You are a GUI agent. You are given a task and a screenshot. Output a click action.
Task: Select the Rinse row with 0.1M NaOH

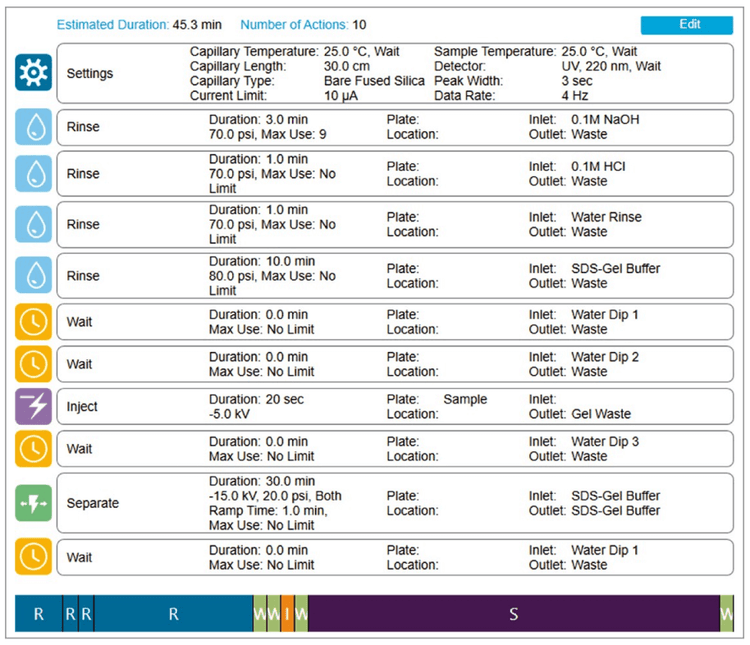(395, 127)
